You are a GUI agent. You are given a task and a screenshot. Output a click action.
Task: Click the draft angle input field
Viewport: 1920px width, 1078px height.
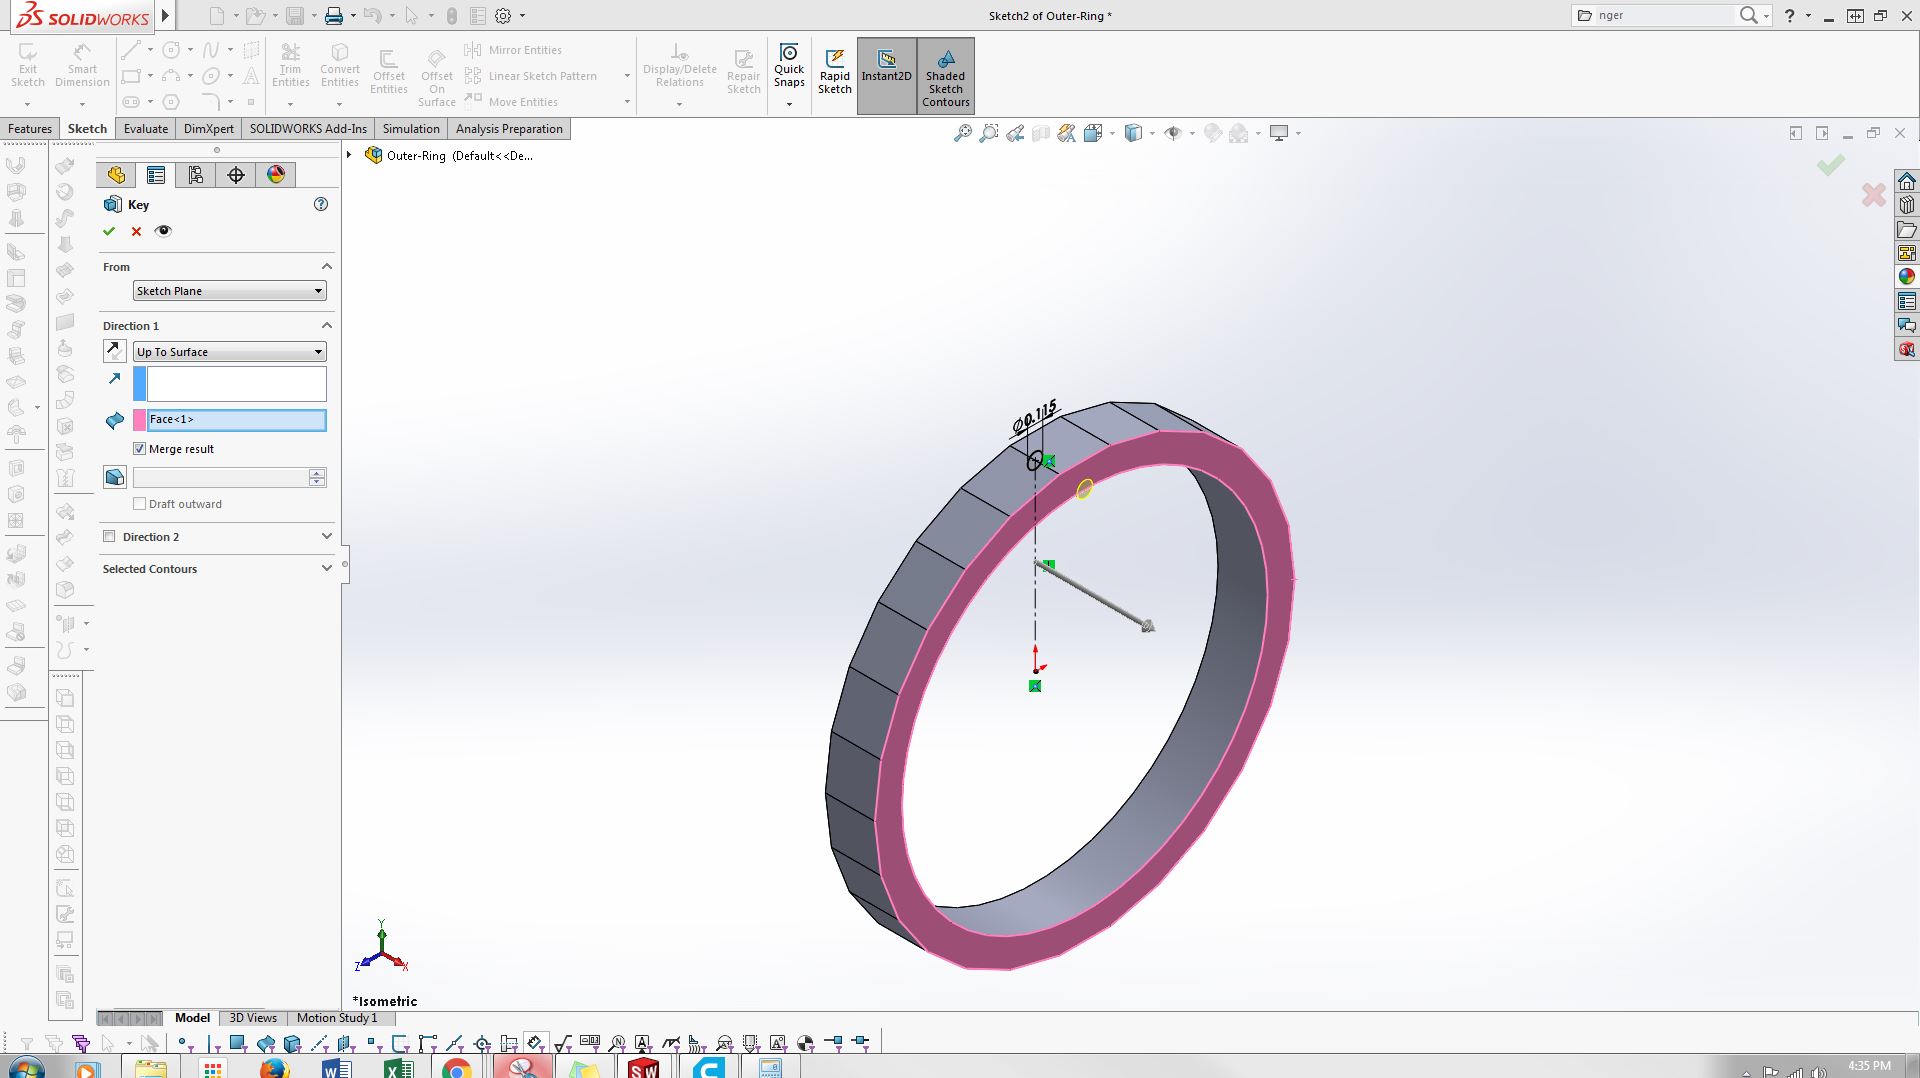tap(221, 478)
